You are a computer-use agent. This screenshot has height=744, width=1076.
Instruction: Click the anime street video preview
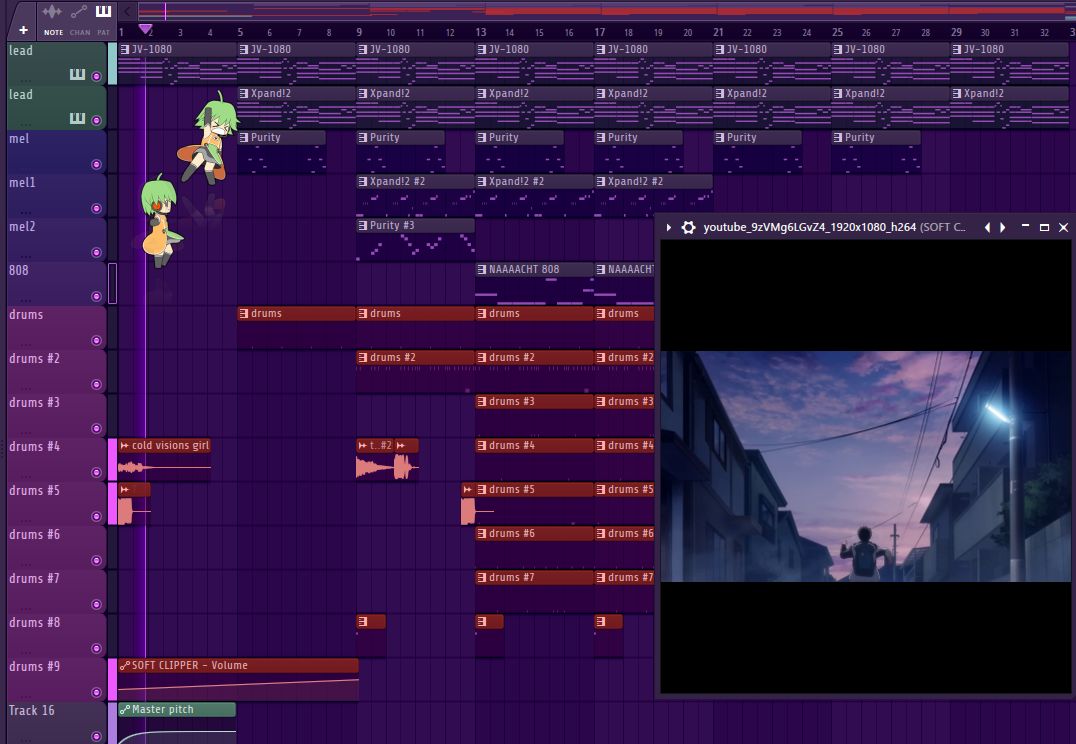pyautogui.click(x=865, y=467)
